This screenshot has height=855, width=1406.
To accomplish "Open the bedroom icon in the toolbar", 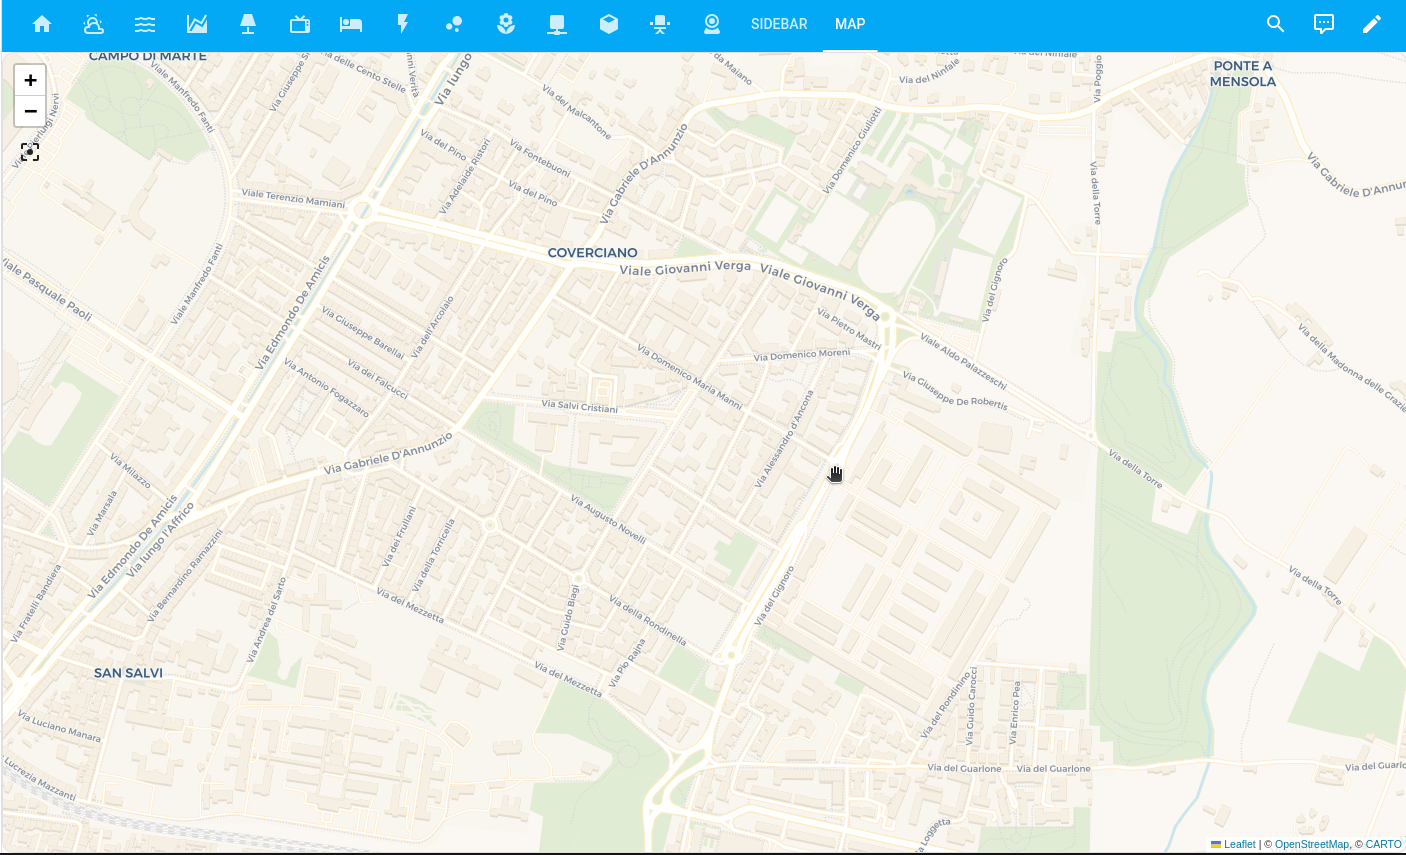I will pyautogui.click(x=350, y=23).
